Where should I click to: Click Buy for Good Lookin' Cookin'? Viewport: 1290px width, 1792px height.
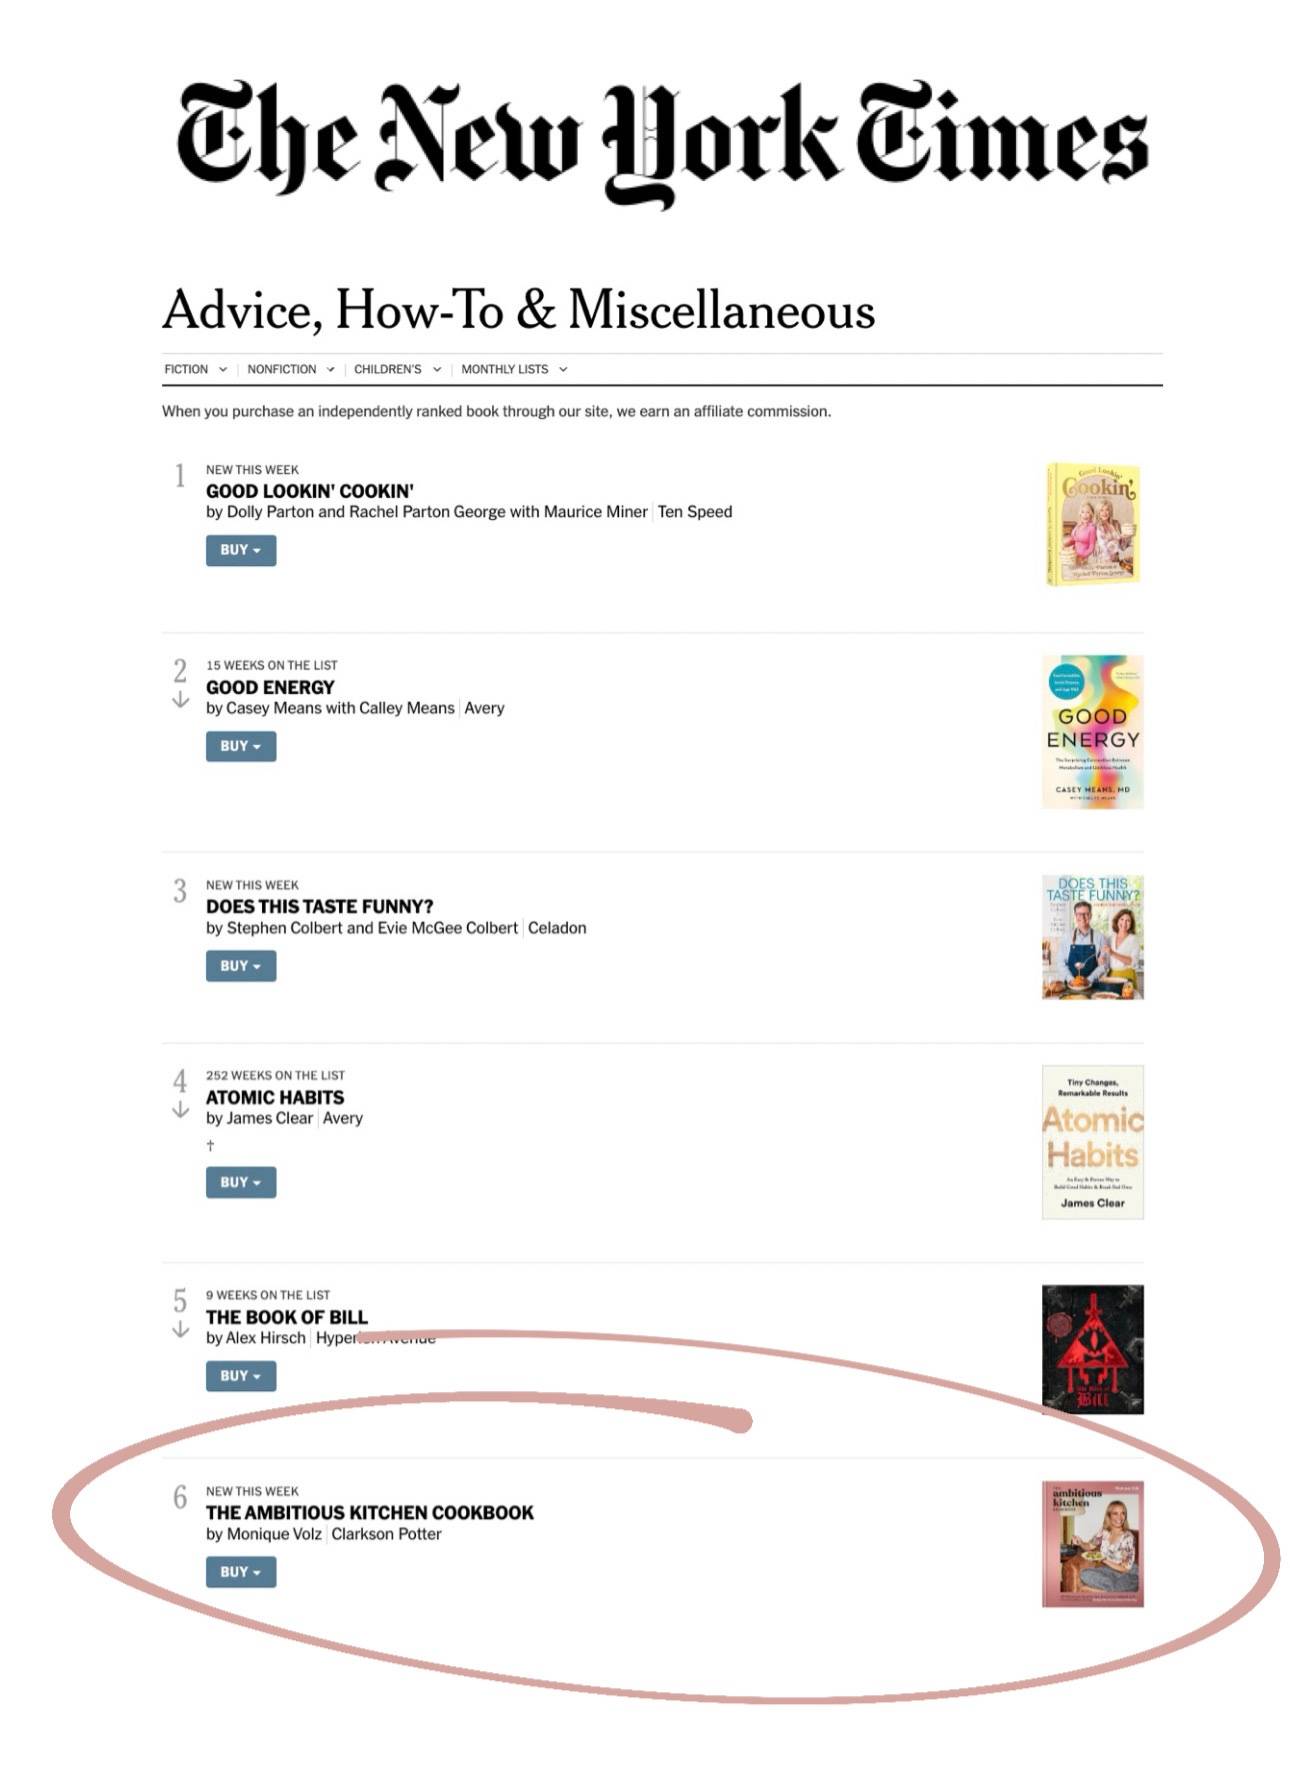[241, 550]
